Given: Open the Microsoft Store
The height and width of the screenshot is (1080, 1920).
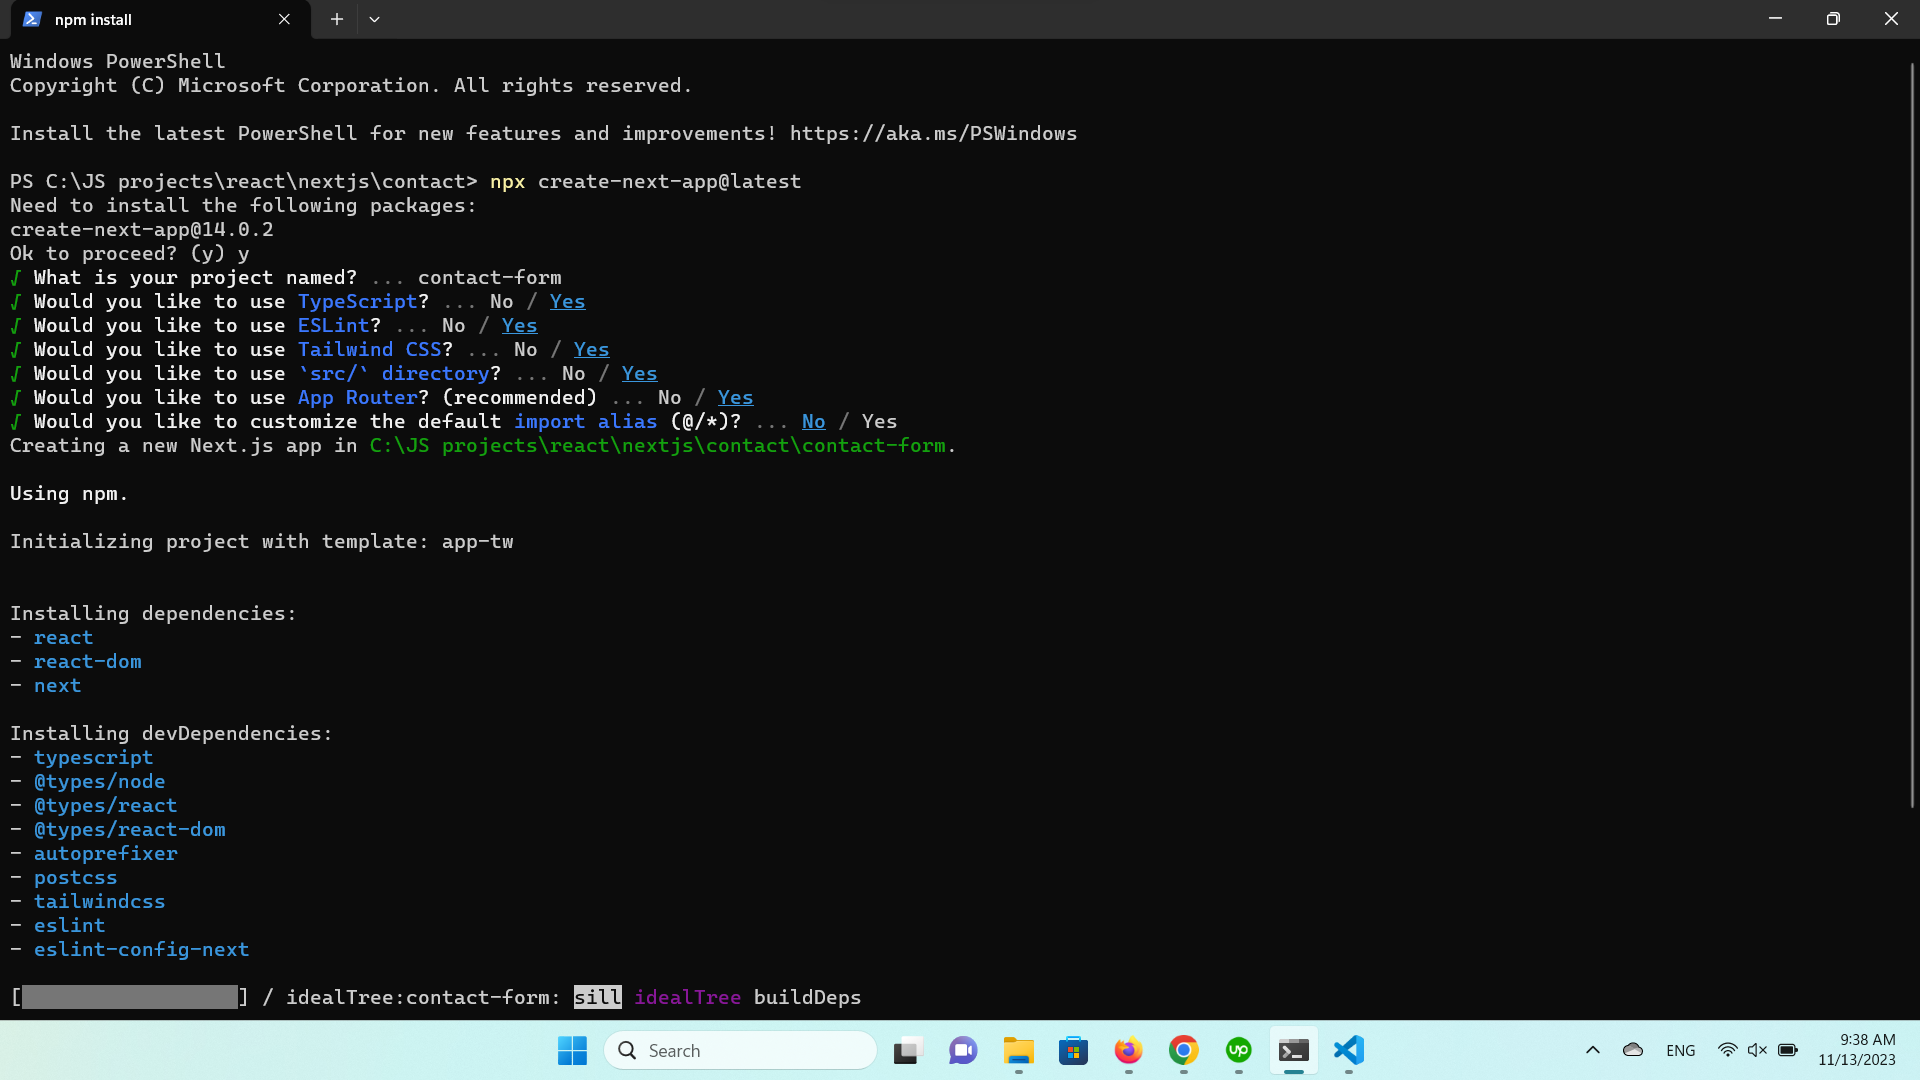Looking at the screenshot, I should 1073,1051.
